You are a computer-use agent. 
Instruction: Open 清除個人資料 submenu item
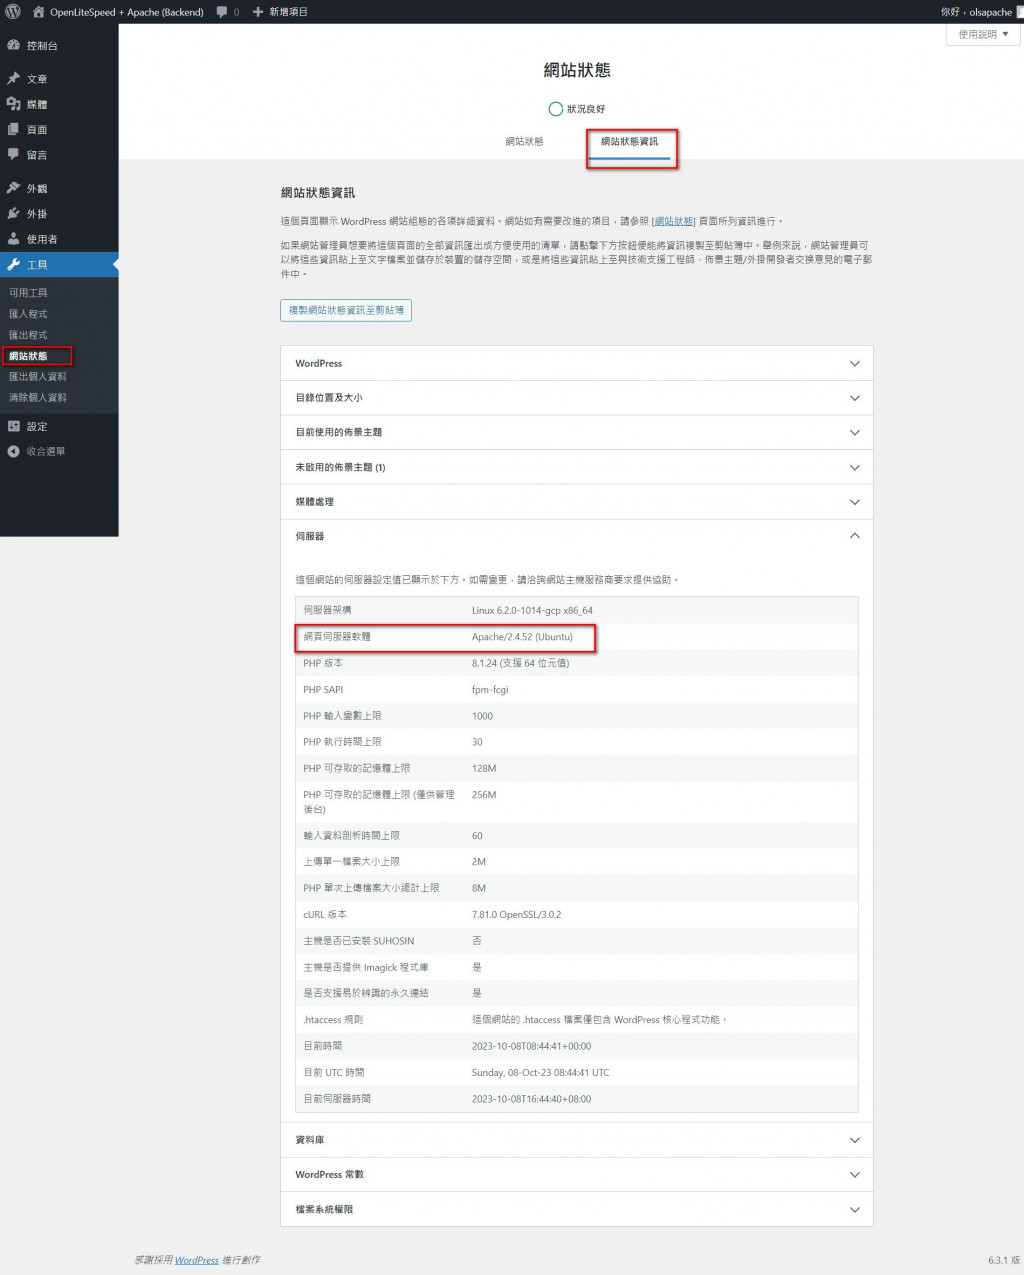[38, 398]
